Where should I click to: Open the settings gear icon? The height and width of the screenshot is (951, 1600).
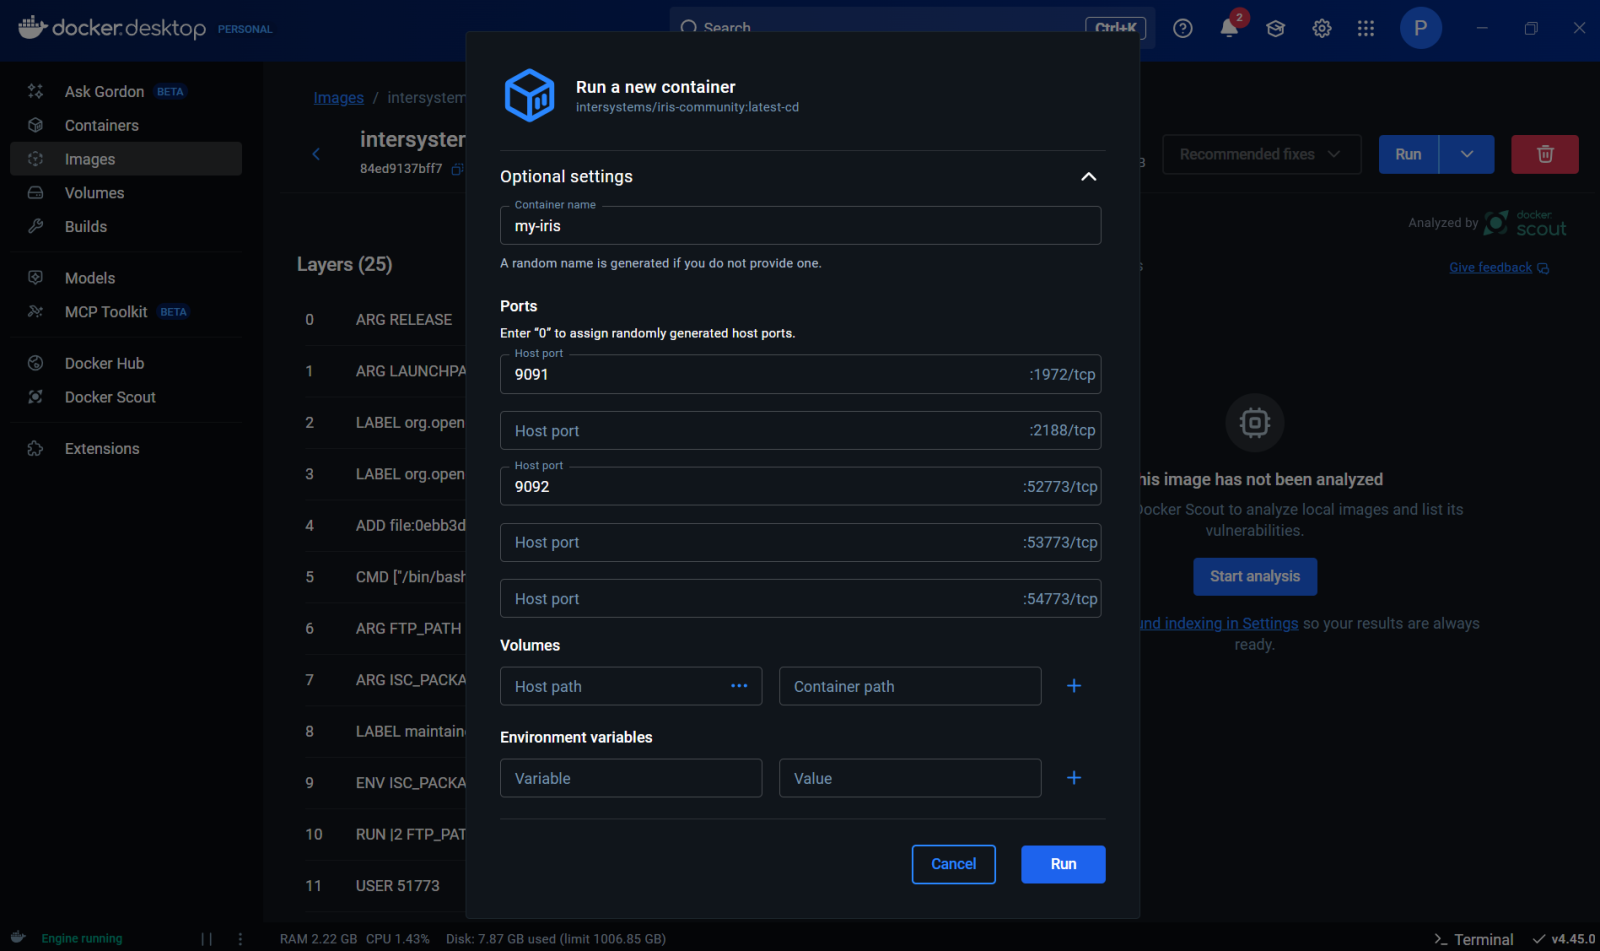pyautogui.click(x=1321, y=28)
